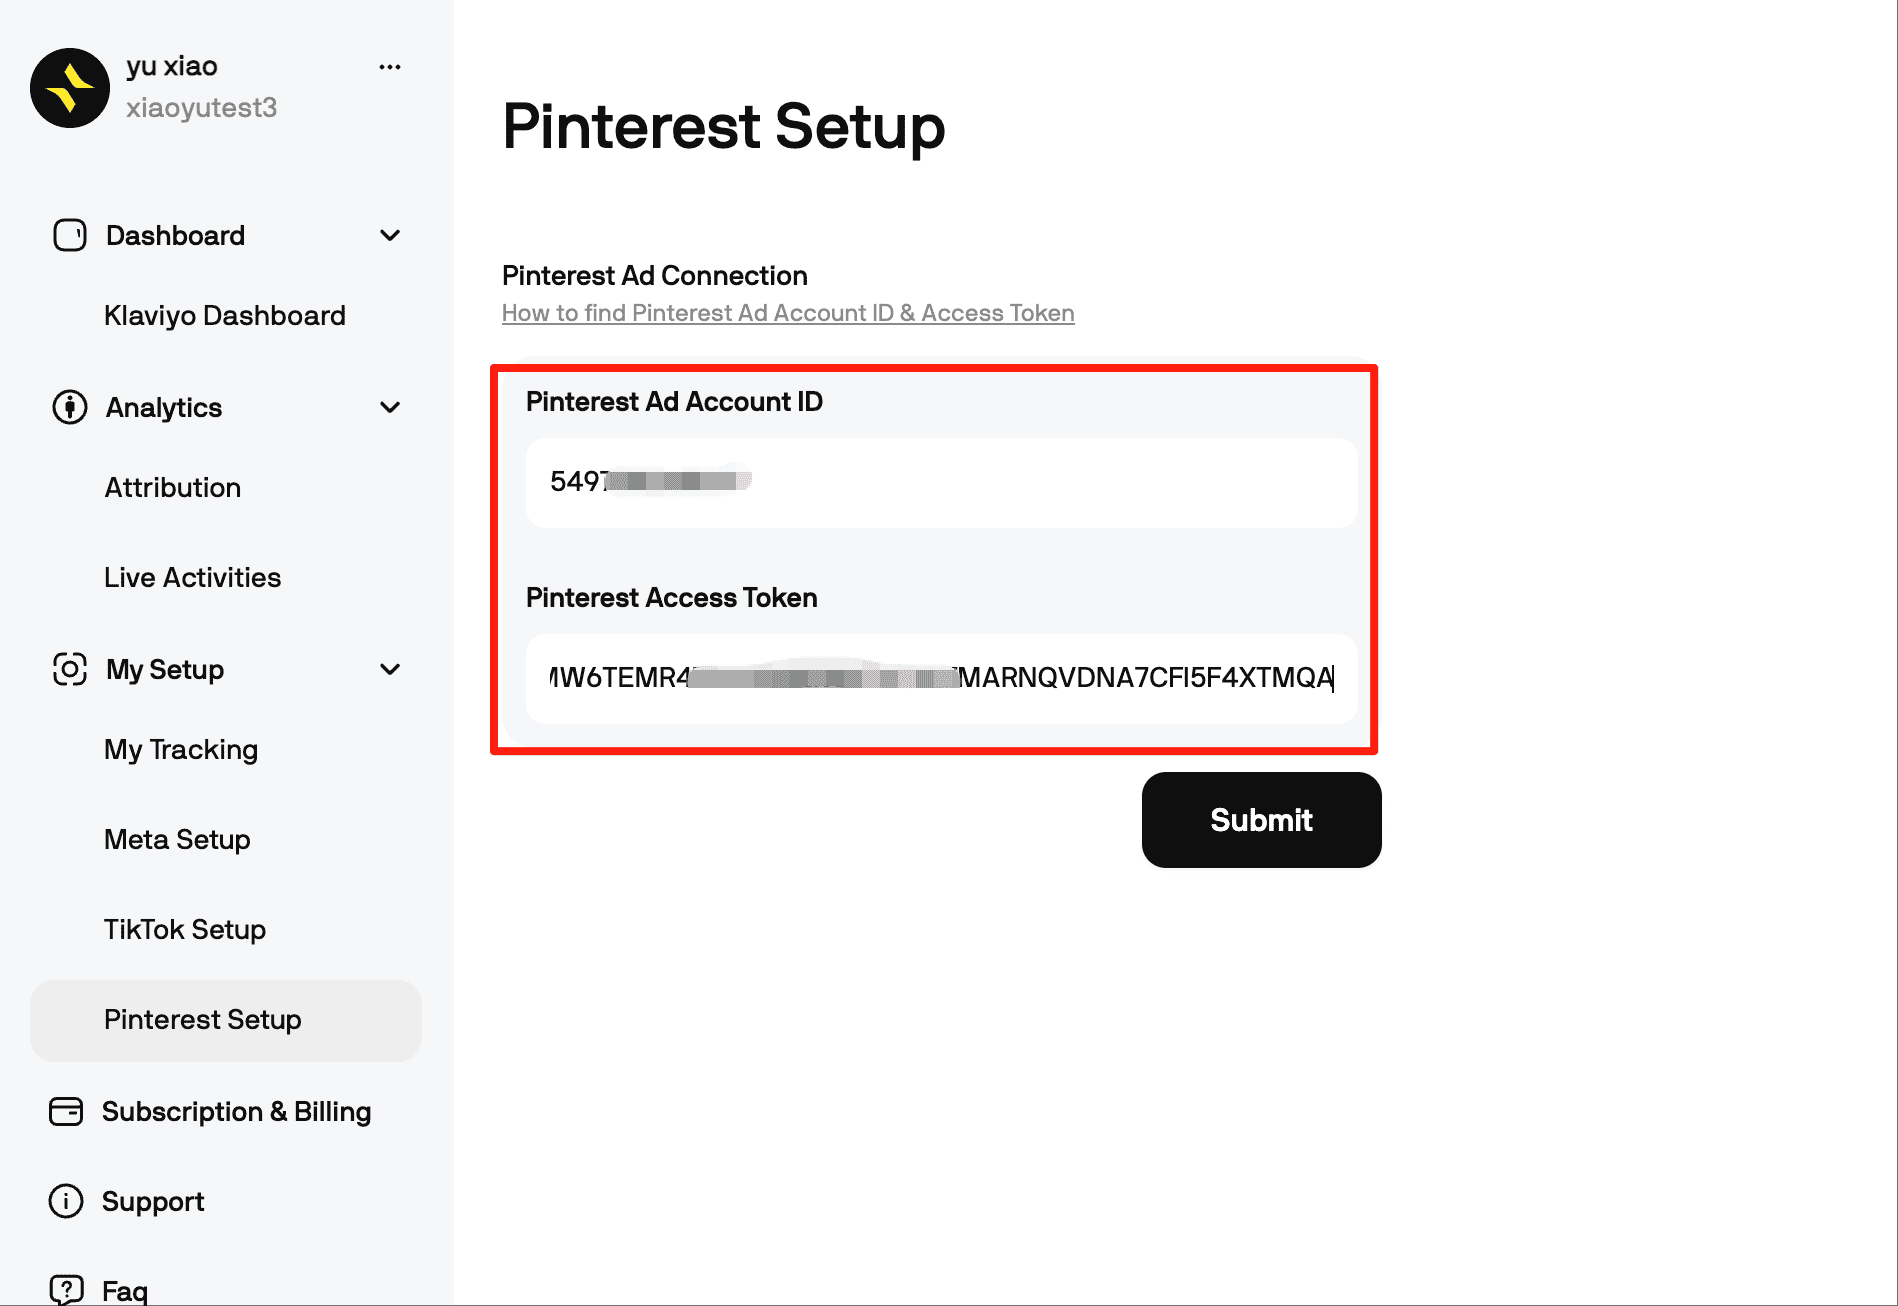Click the yu xiao profile avatar logo
1898x1306 pixels.
(x=70, y=88)
